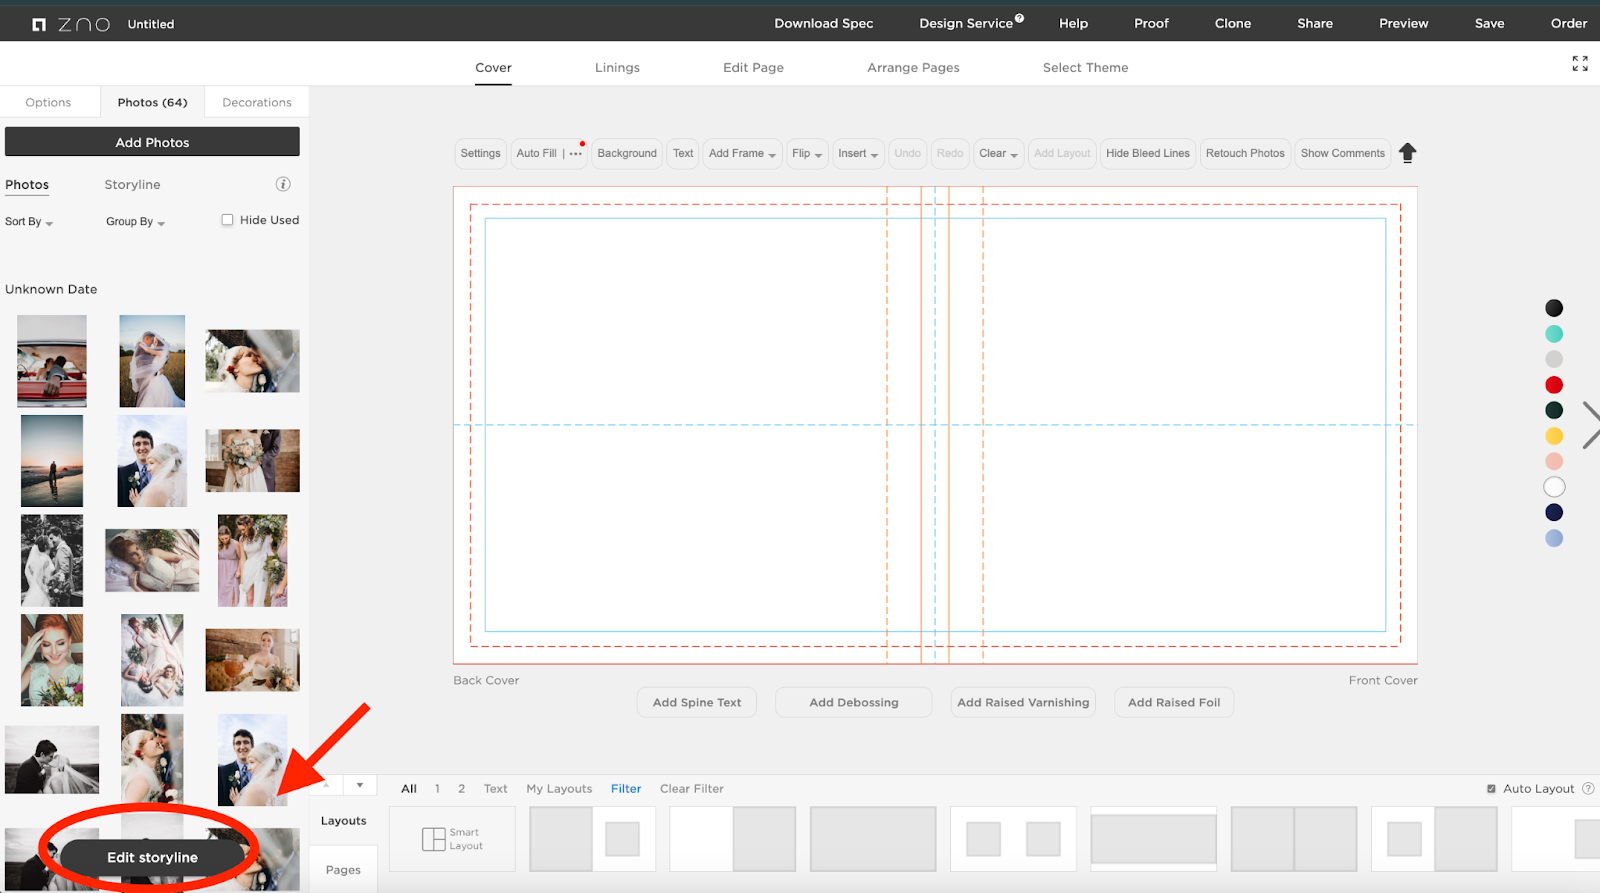Open the Sort By dropdown
Screen dimensions: 1600x893
tap(29, 222)
